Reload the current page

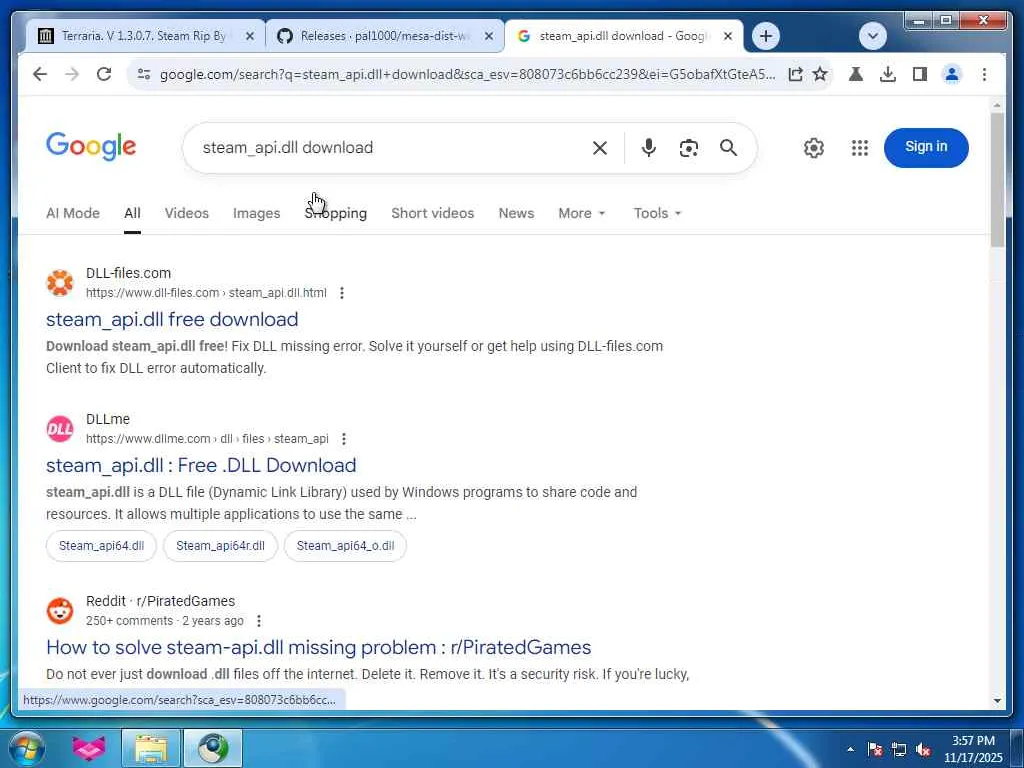click(104, 74)
